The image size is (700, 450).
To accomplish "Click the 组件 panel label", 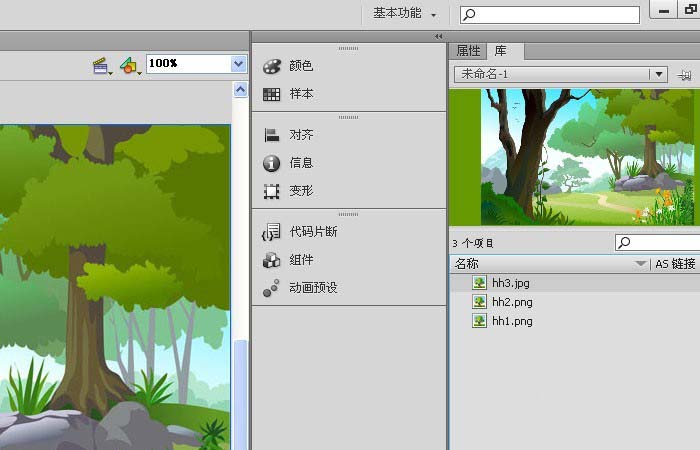I will coord(301,260).
